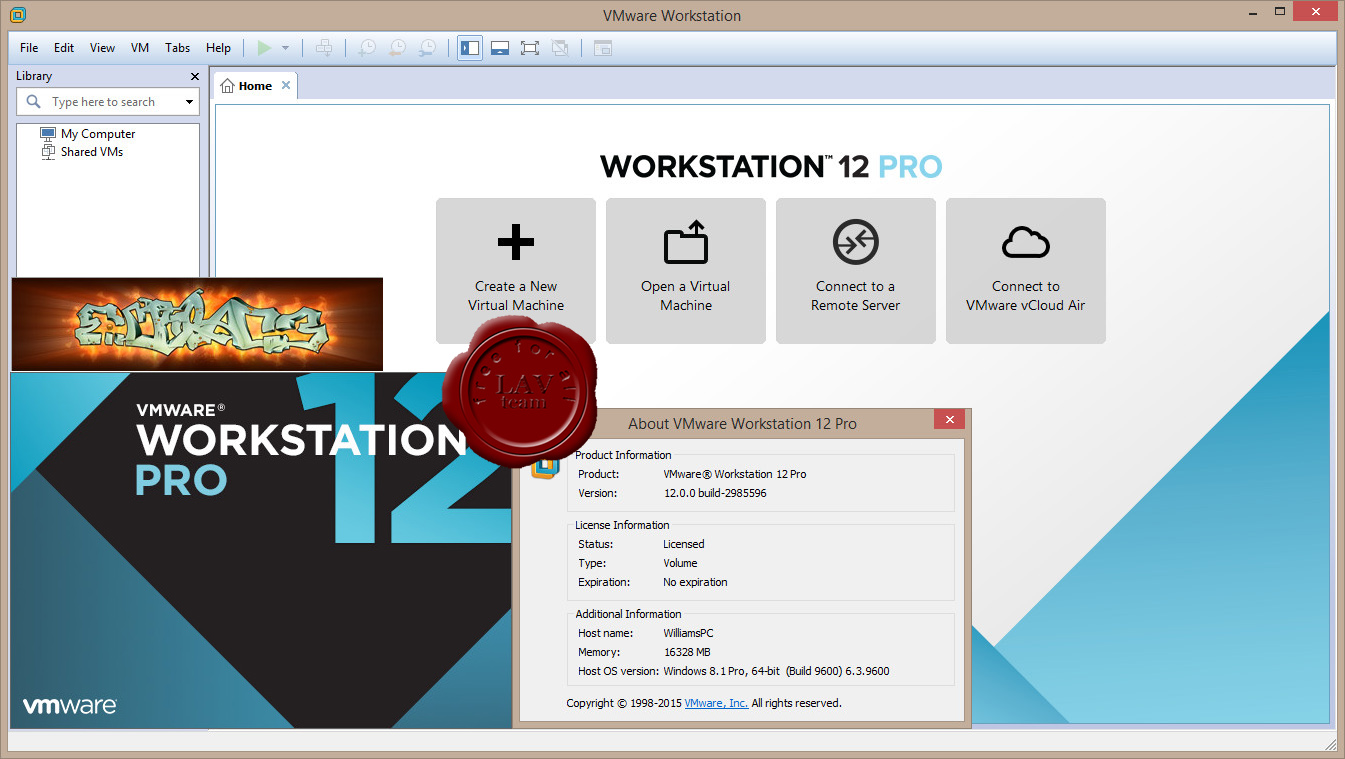Click the Shared VMs icon

[48, 152]
